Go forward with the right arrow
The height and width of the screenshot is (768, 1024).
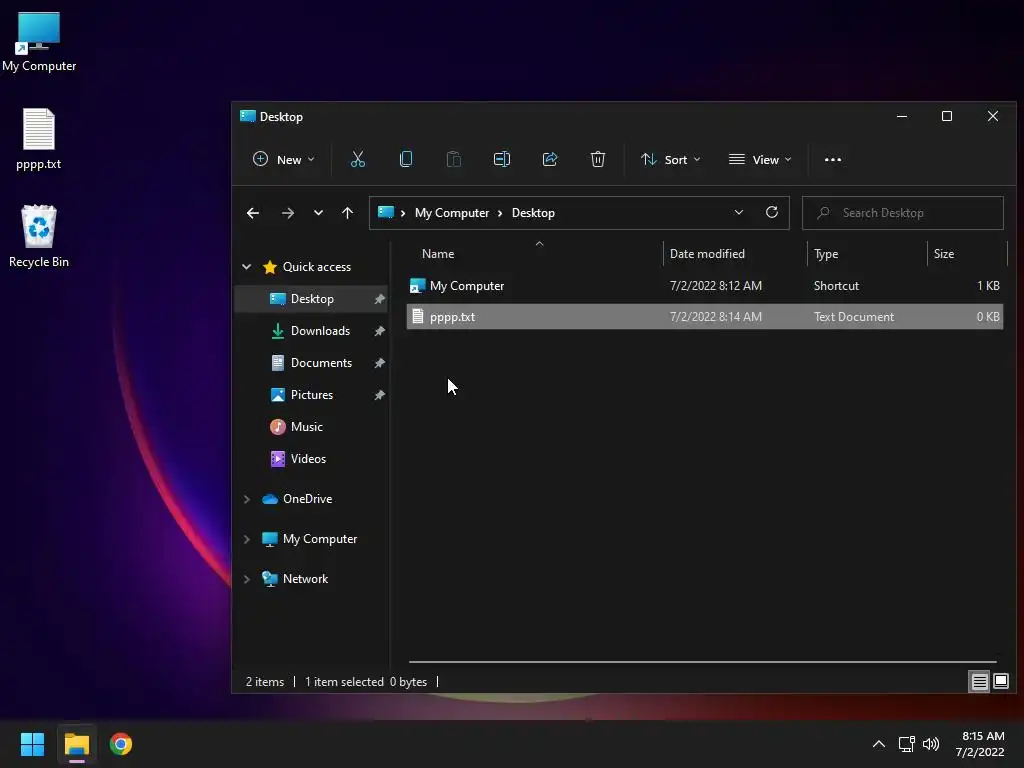tap(287, 213)
